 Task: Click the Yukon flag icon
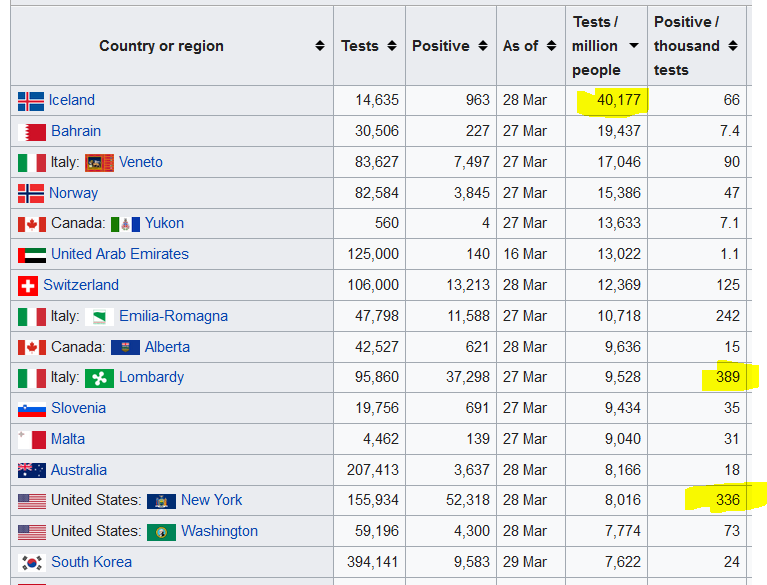[x=125, y=224]
